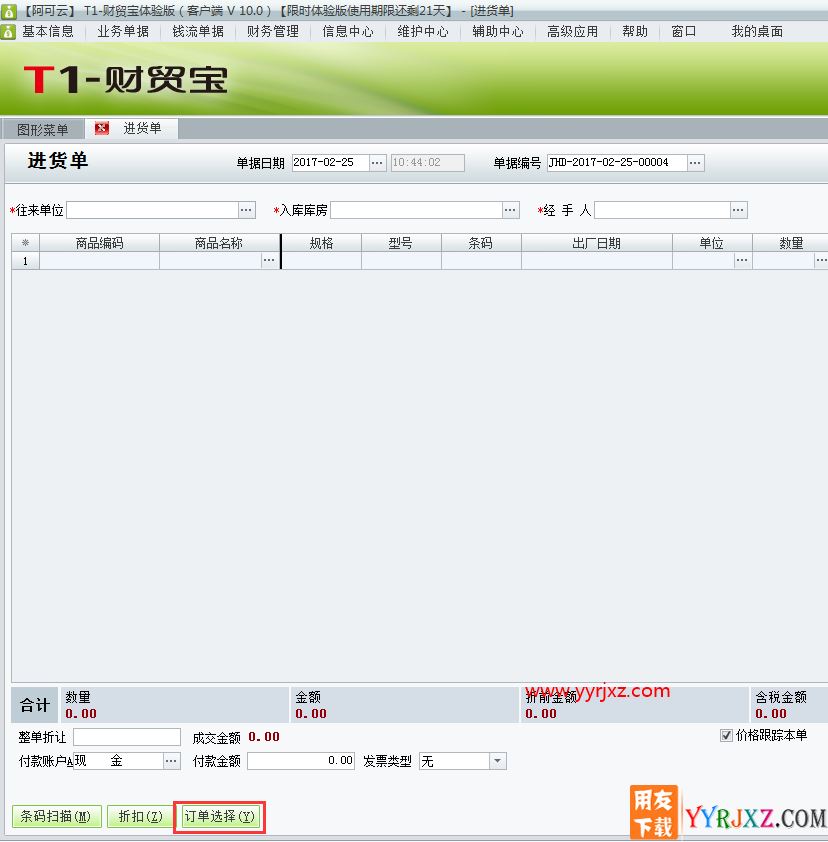This screenshot has height=842, width=828.
Task: Click the 单位 cell ellipsis button in row 1
Action: [742, 260]
